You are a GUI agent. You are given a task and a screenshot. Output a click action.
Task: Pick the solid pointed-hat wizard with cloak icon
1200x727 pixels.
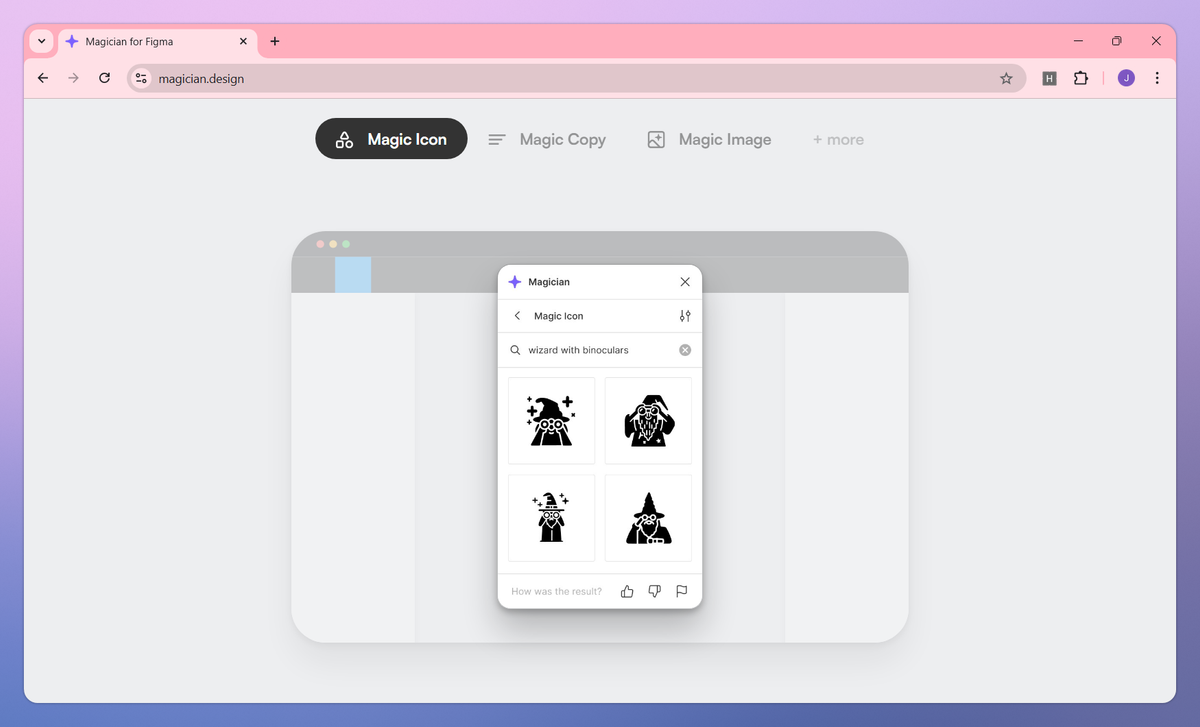[648, 517]
